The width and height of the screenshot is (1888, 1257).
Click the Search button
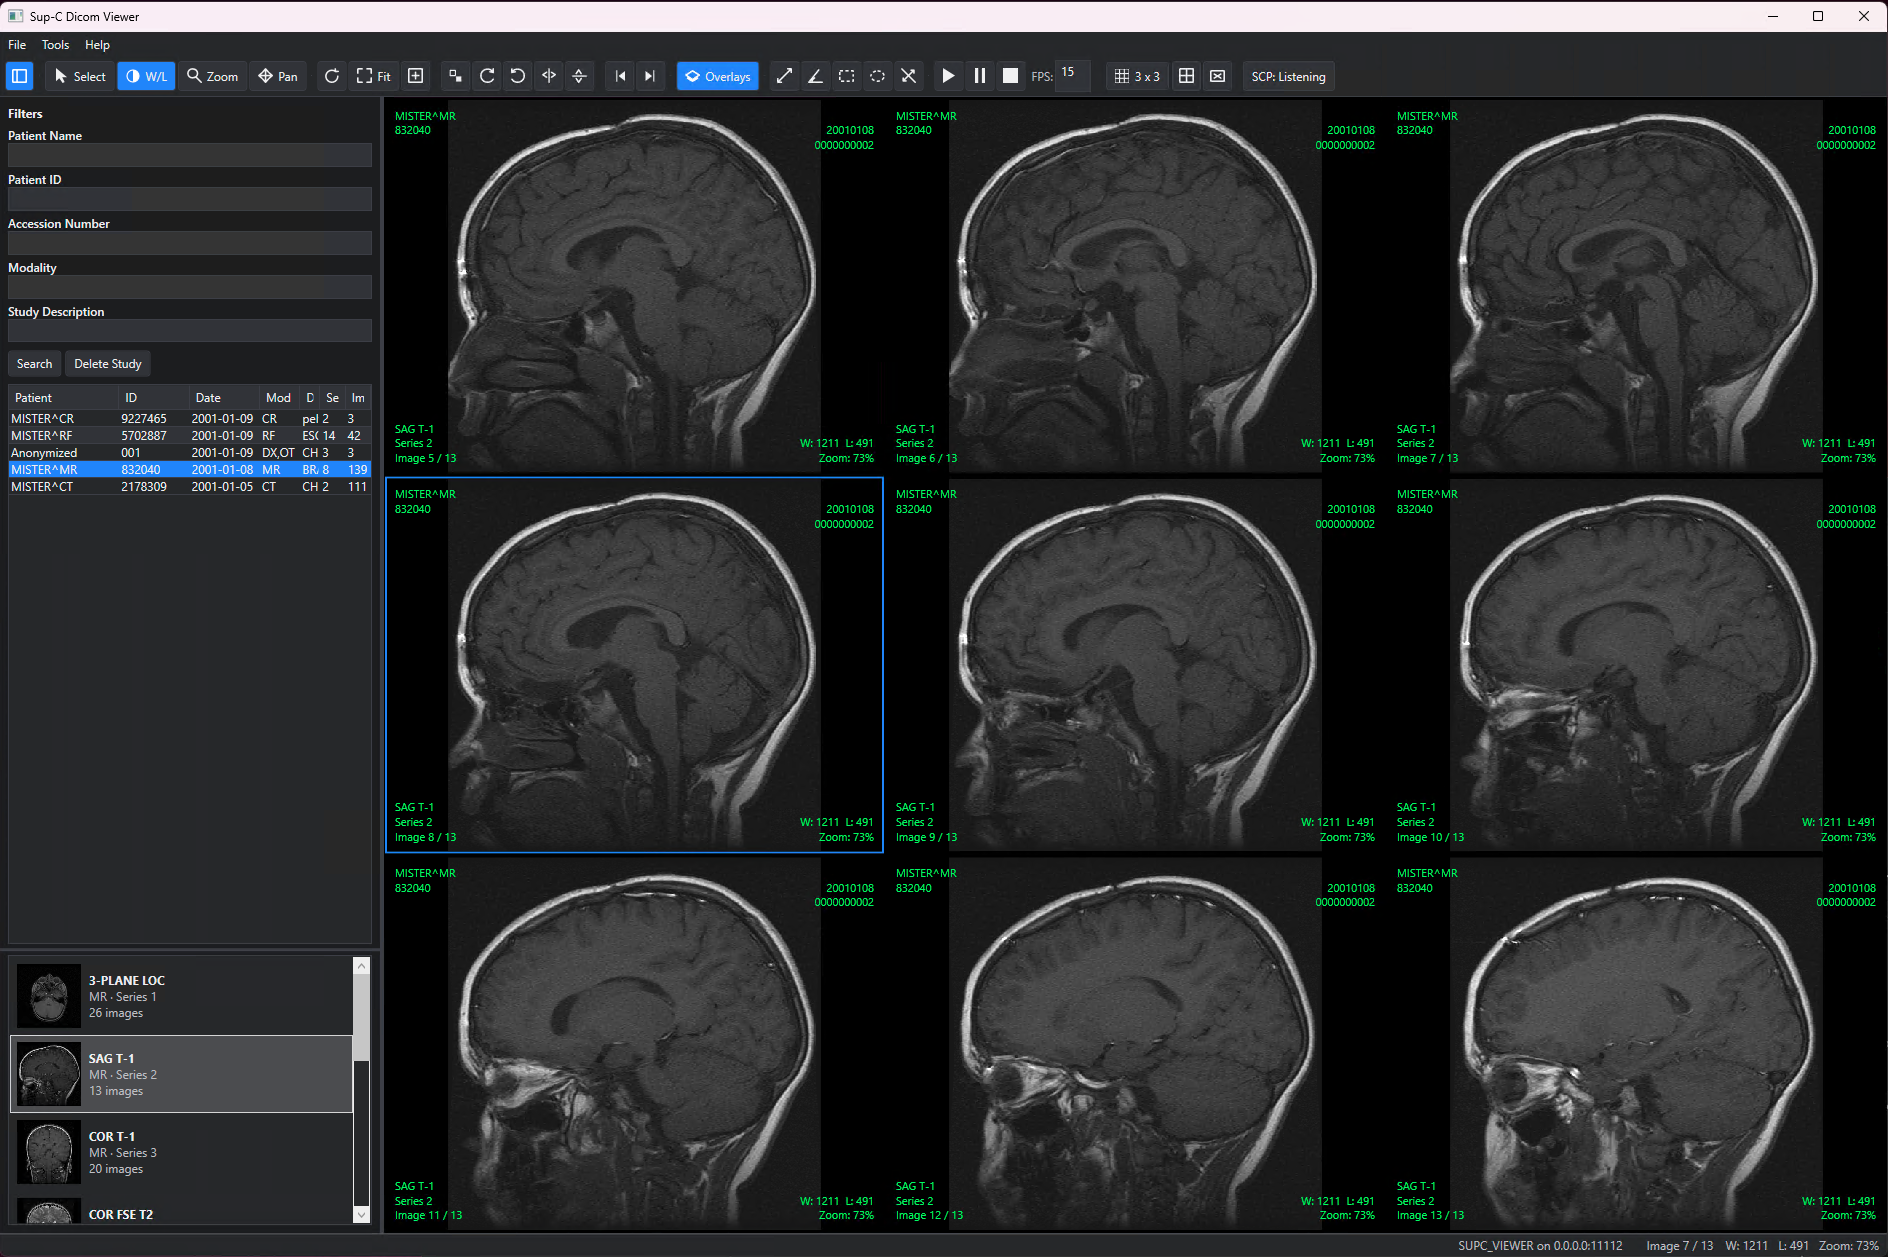(x=35, y=364)
